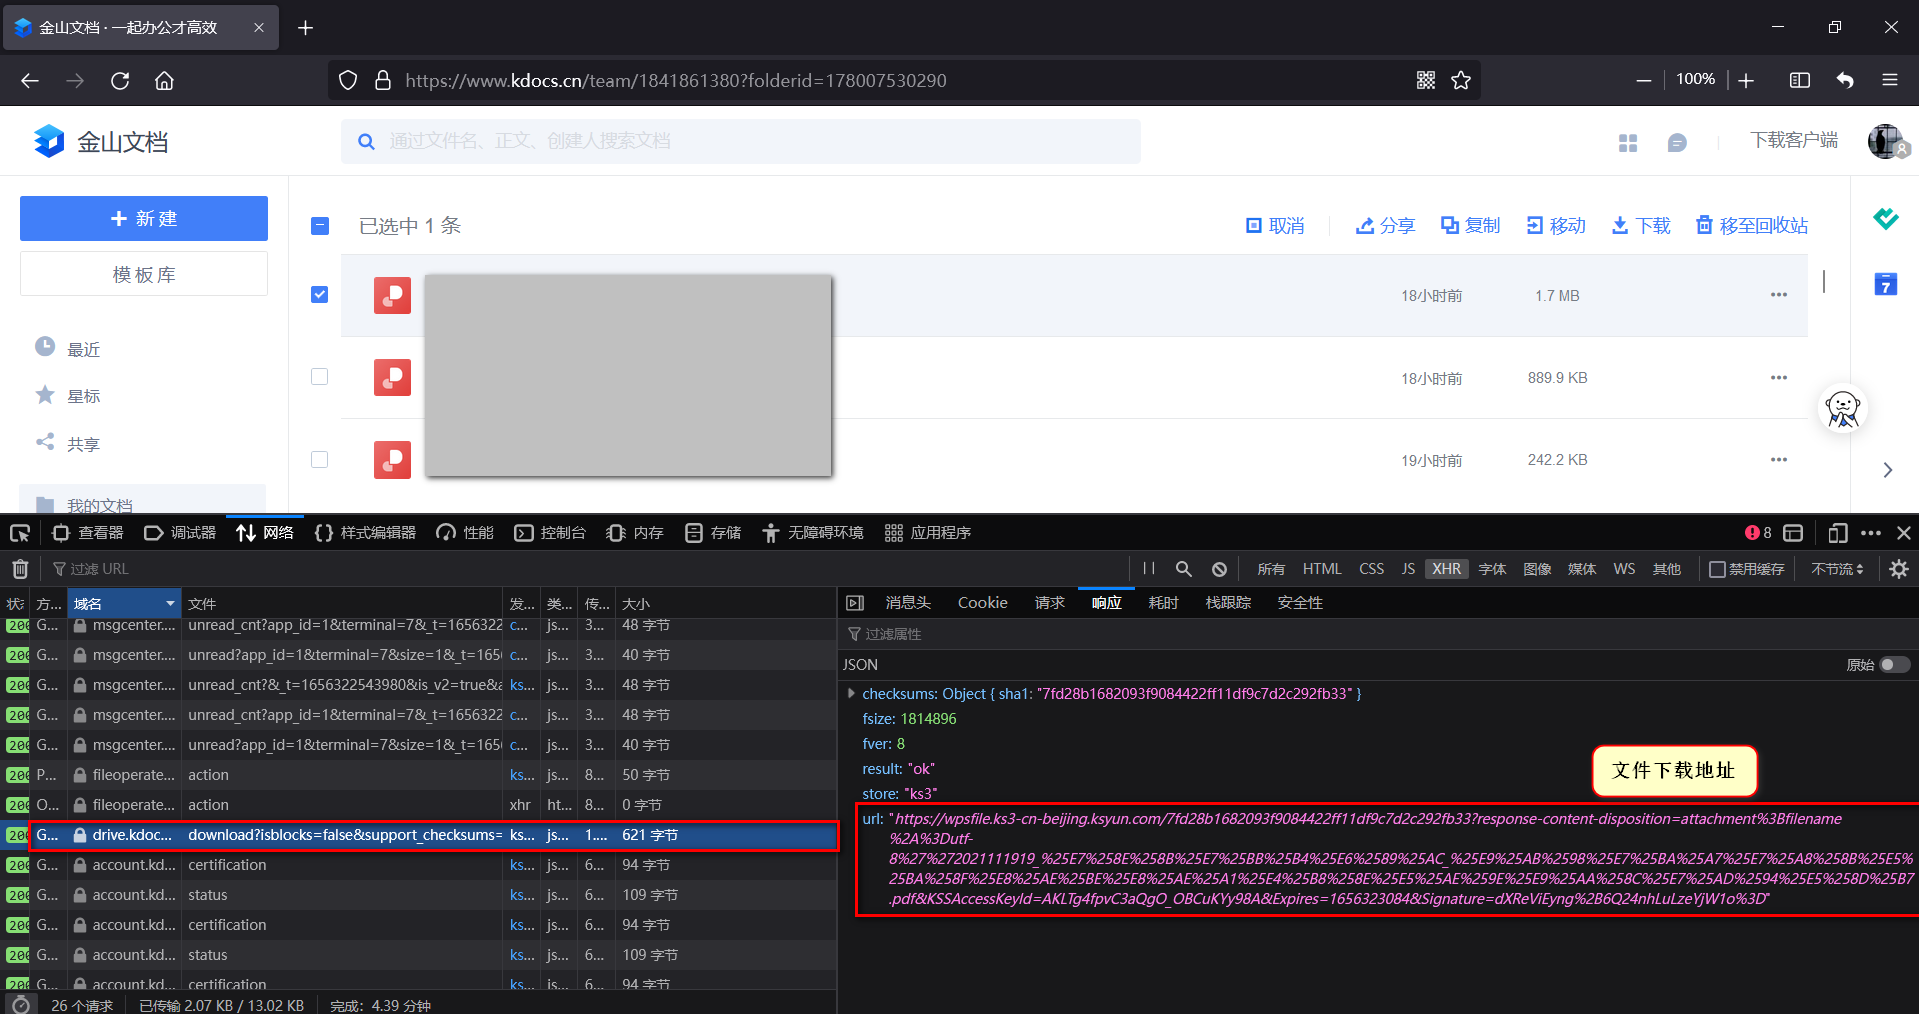Image resolution: width=1919 pixels, height=1014 pixels.
Task: Close the devtools panel
Action: [x=1904, y=533]
